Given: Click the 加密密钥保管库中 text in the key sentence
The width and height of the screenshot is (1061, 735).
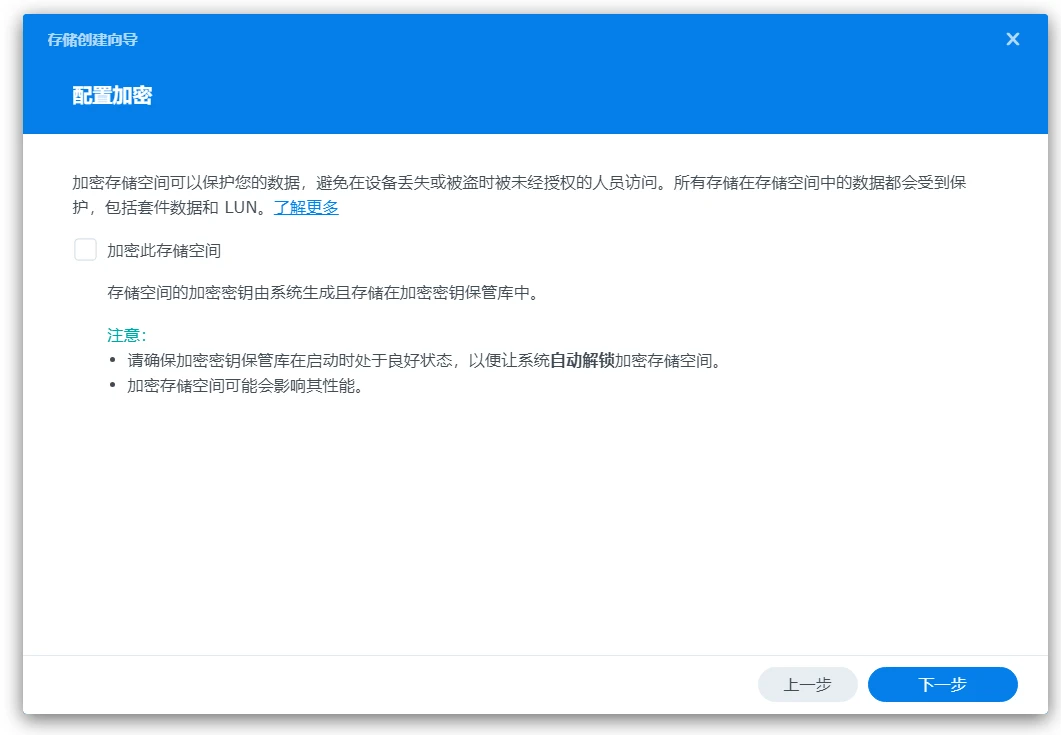Looking at the screenshot, I should tap(470, 293).
